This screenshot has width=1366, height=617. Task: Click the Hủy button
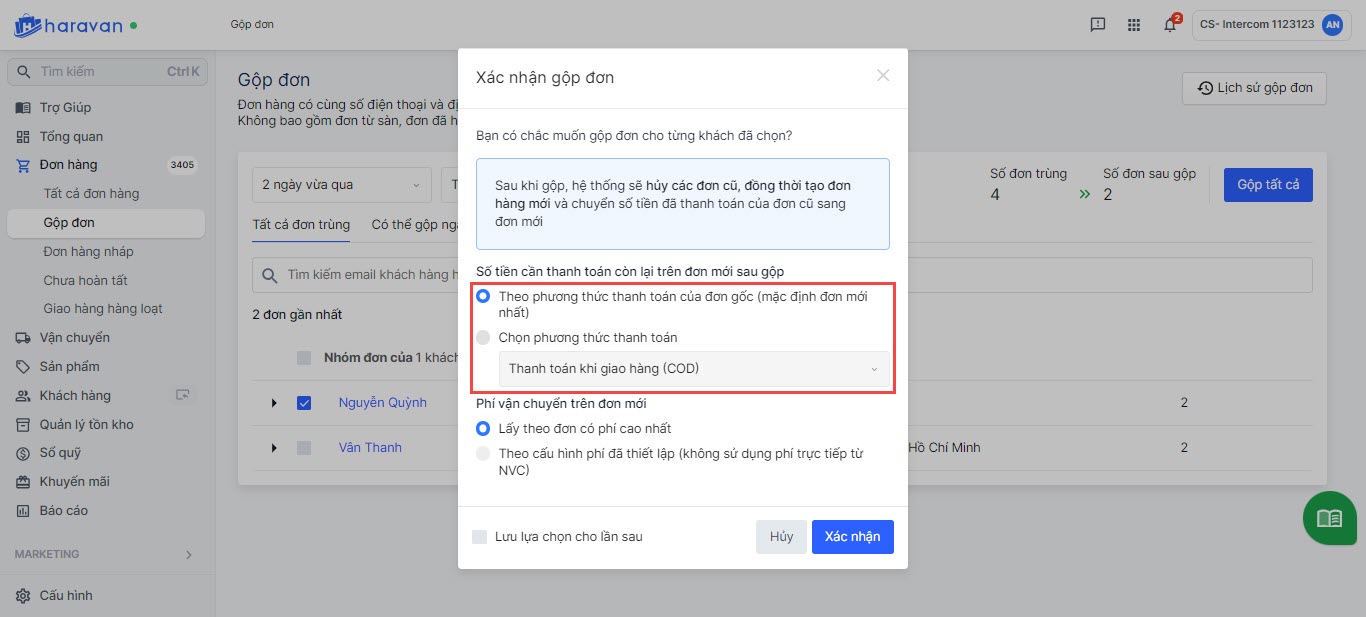[x=782, y=537]
